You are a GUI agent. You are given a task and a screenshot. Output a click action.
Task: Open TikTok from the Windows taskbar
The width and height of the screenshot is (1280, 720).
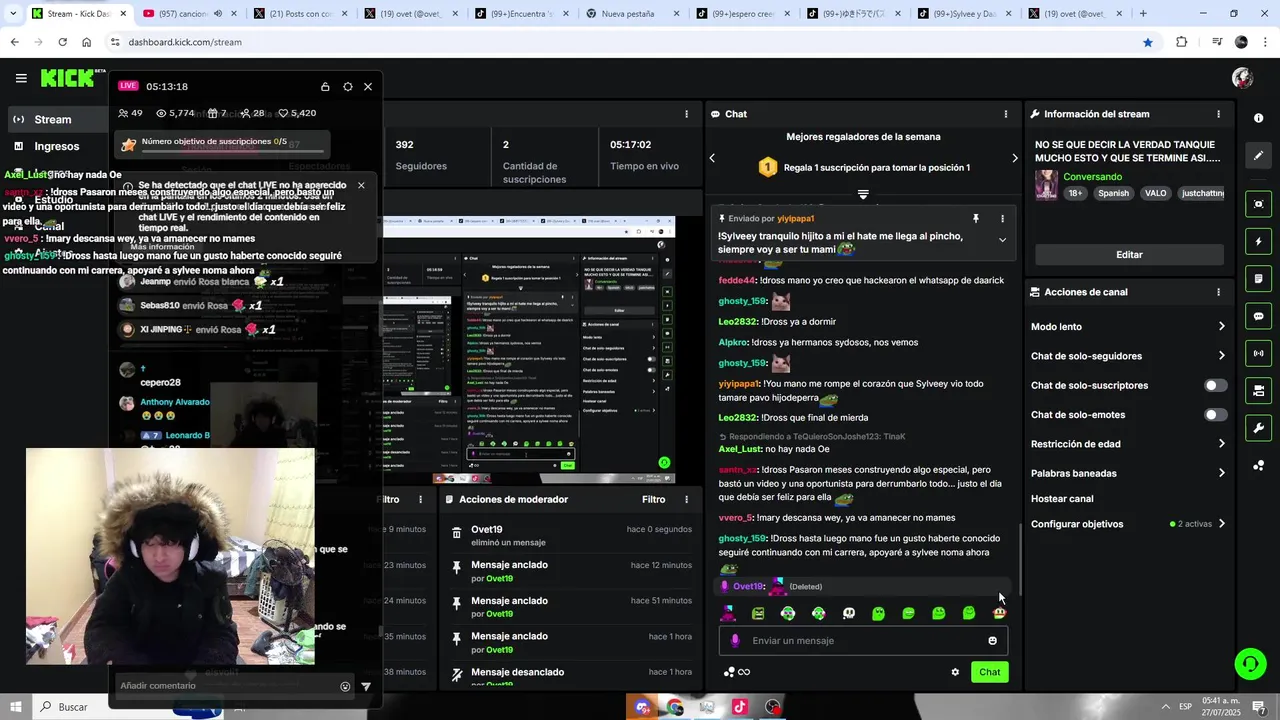[x=740, y=707]
